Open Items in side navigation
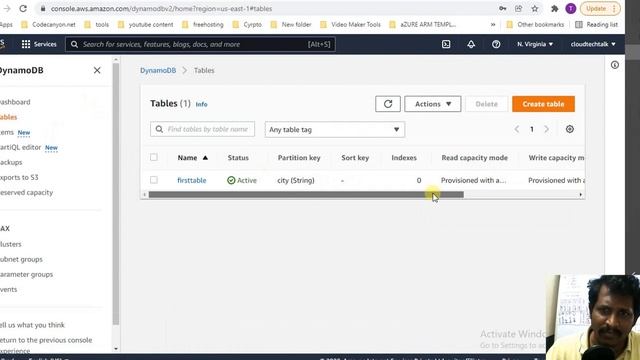Image resolution: width=640 pixels, height=360 pixels. pos(7,132)
